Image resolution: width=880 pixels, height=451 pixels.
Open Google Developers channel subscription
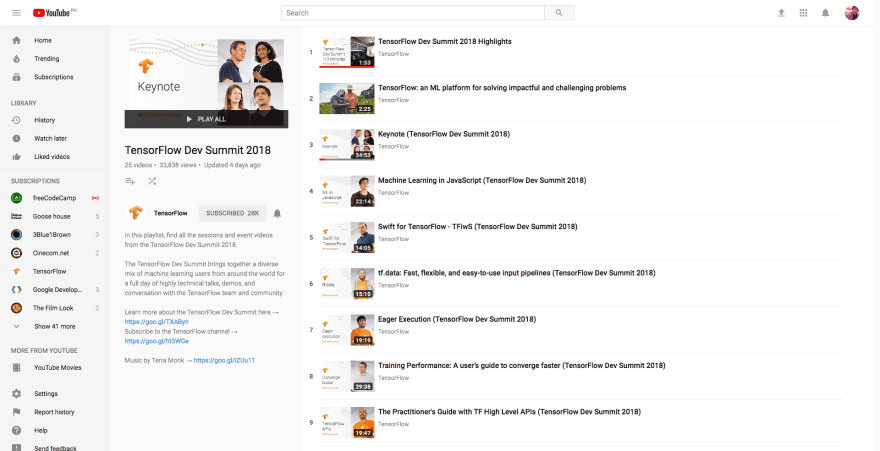55,290
